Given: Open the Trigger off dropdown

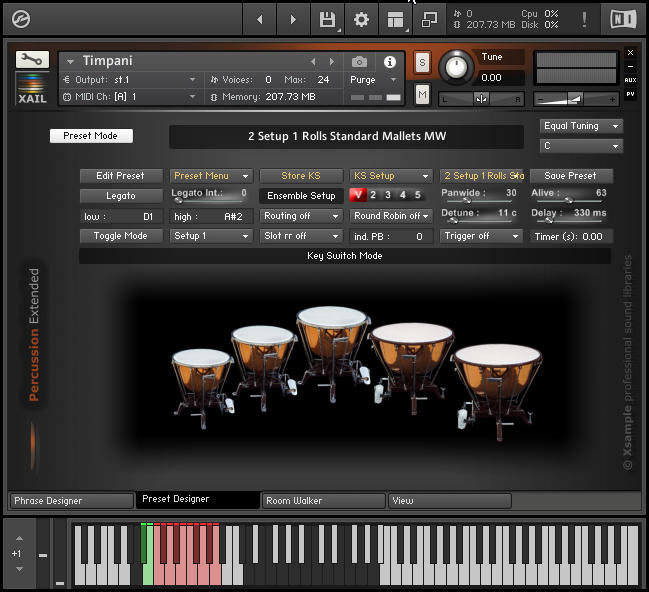Looking at the screenshot, I should (x=481, y=236).
